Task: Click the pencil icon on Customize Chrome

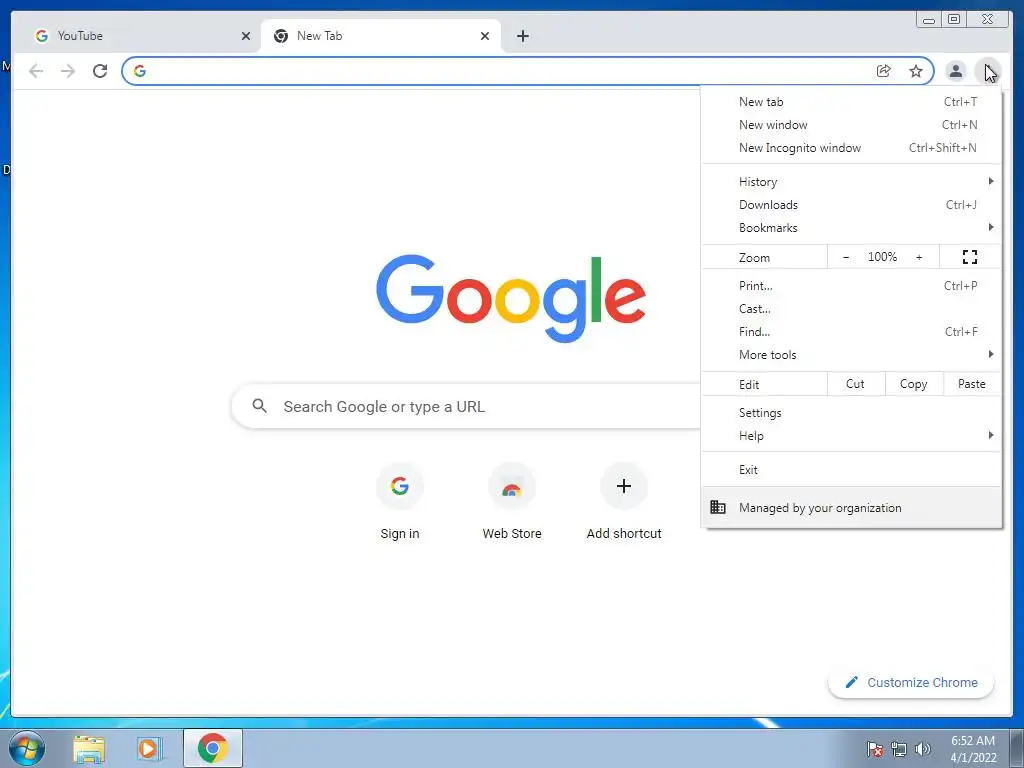Action: pyautogui.click(x=851, y=682)
